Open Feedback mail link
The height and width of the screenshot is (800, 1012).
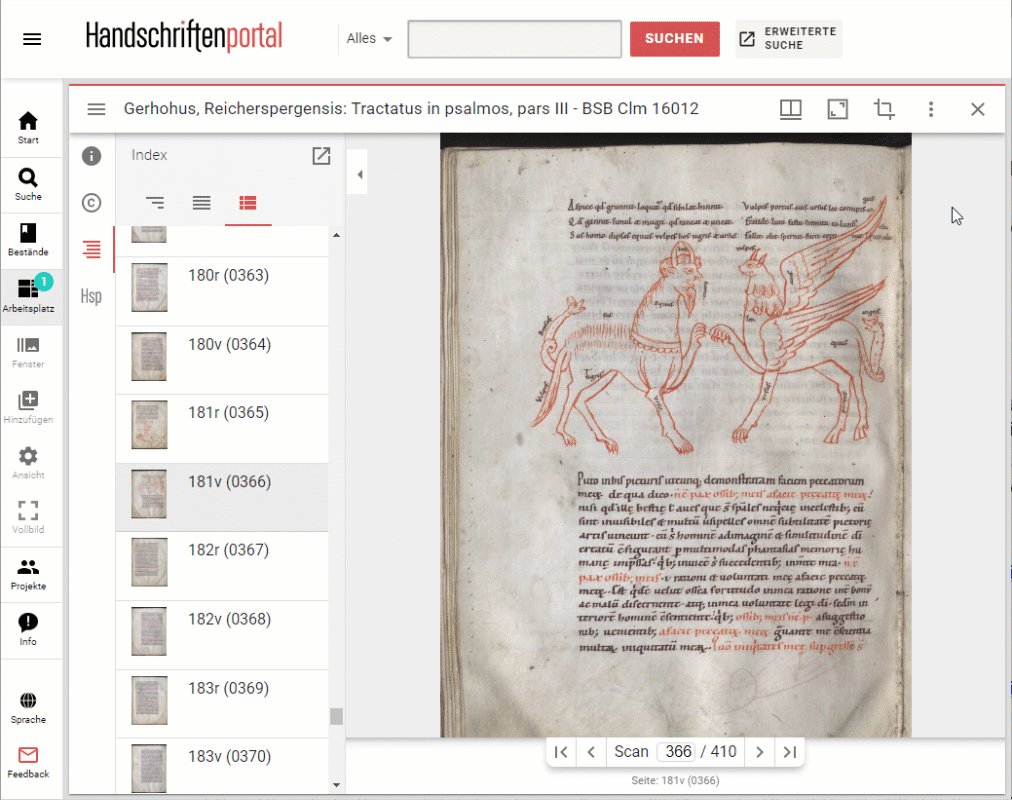28,763
